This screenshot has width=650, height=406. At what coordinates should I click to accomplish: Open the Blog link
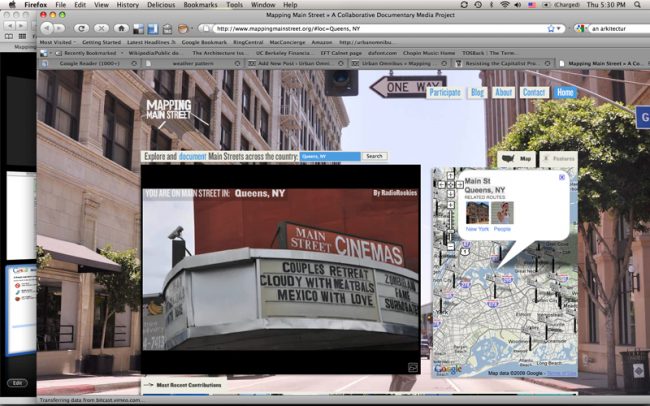coord(477,92)
